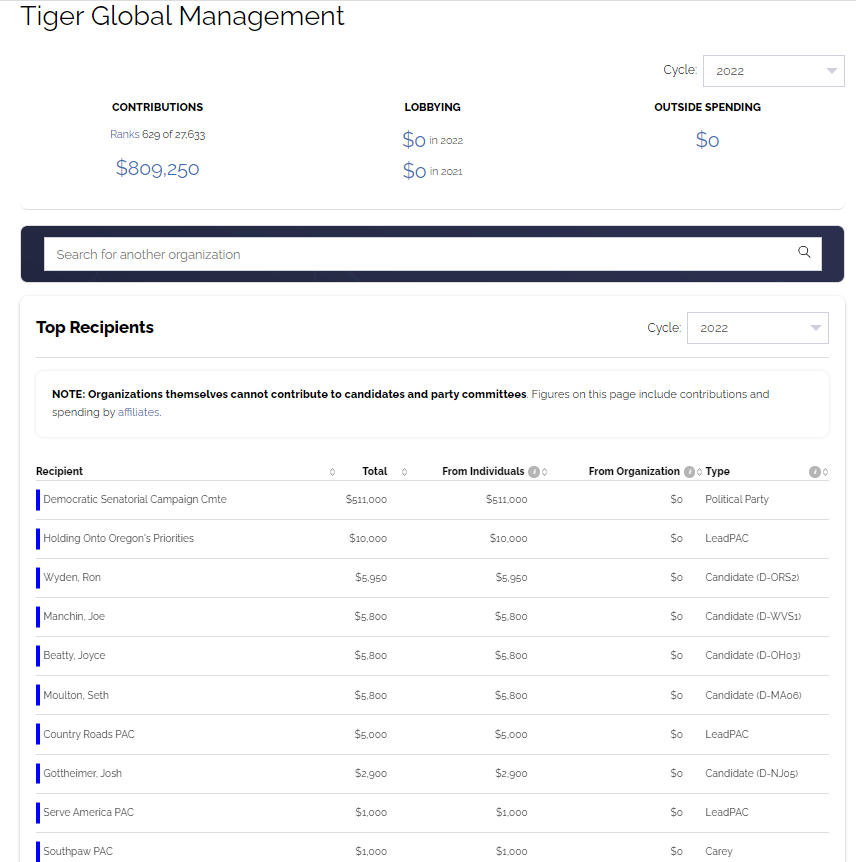Click info icon in Type column
Viewport: 856px width, 862px height.
(814, 472)
